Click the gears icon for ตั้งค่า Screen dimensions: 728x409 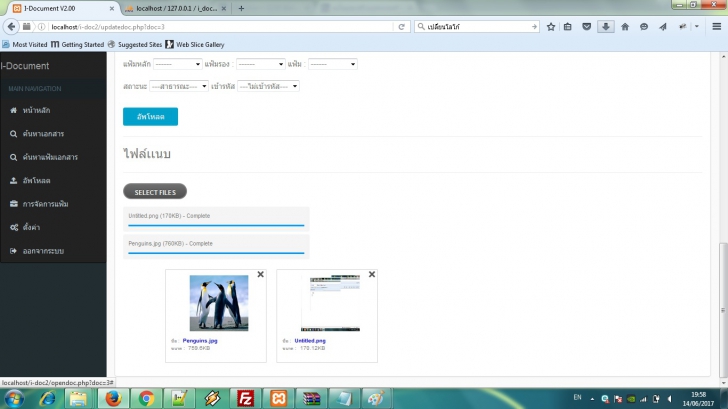(x=14, y=227)
